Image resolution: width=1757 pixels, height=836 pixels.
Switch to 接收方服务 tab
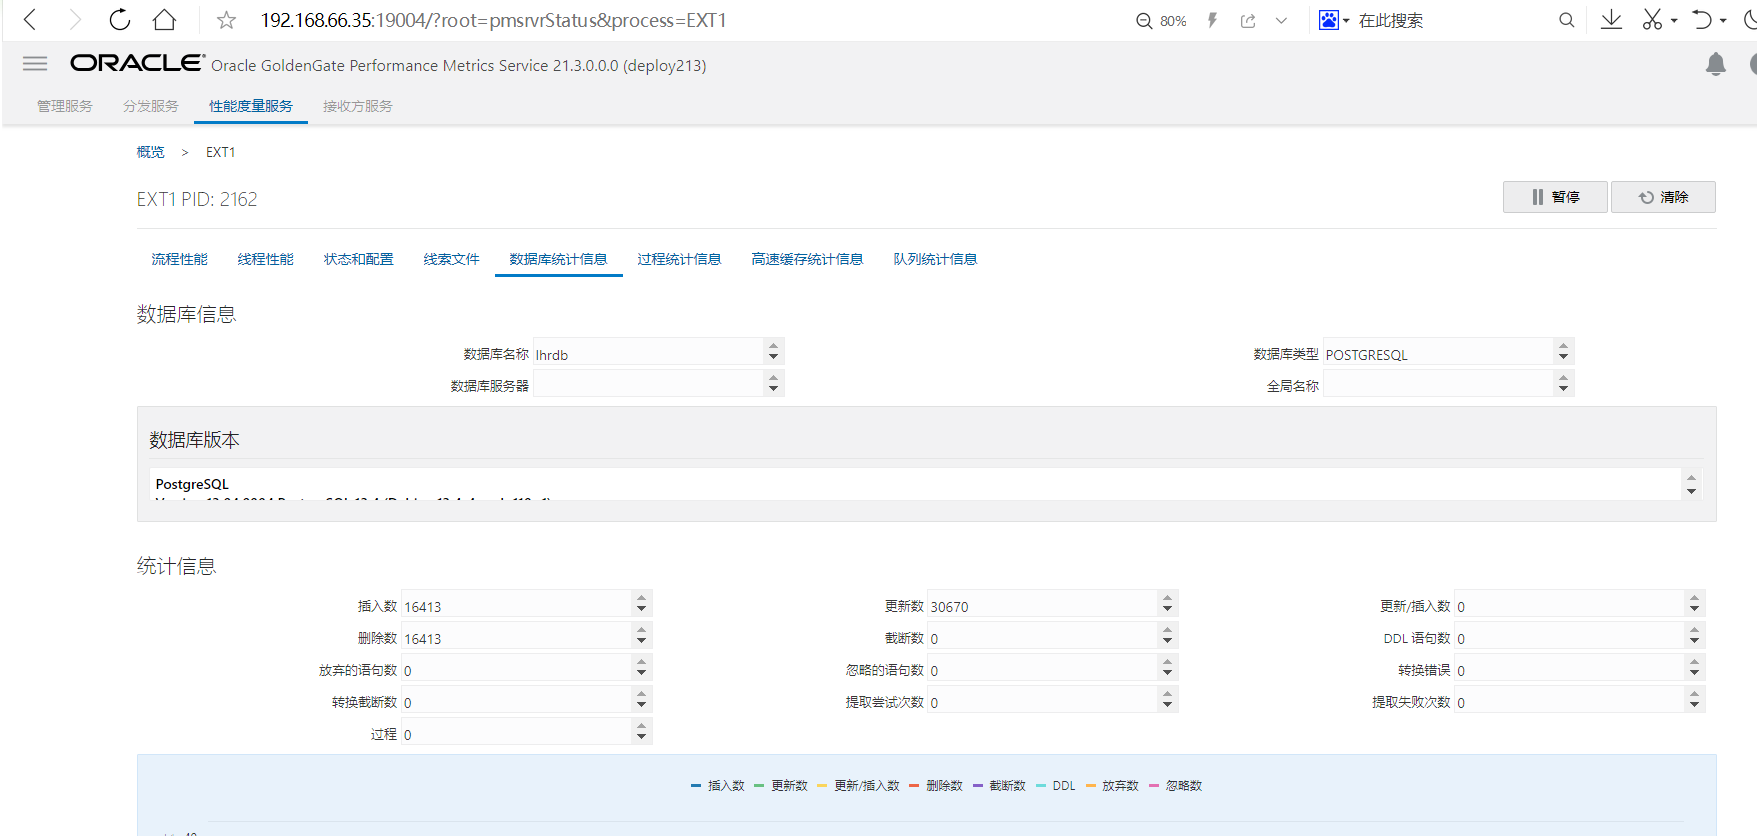(358, 106)
